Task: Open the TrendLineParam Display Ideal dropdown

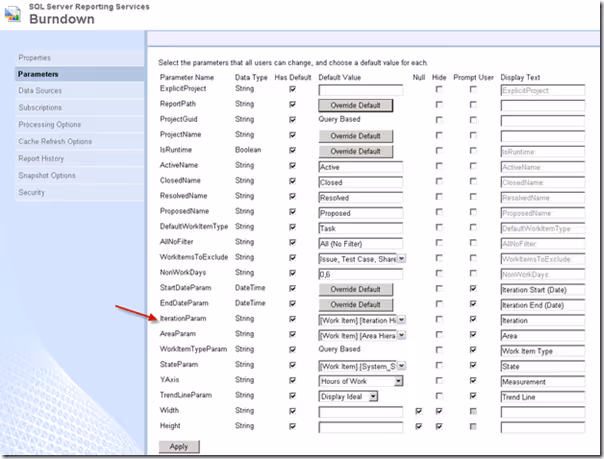Action: coord(373,397)
